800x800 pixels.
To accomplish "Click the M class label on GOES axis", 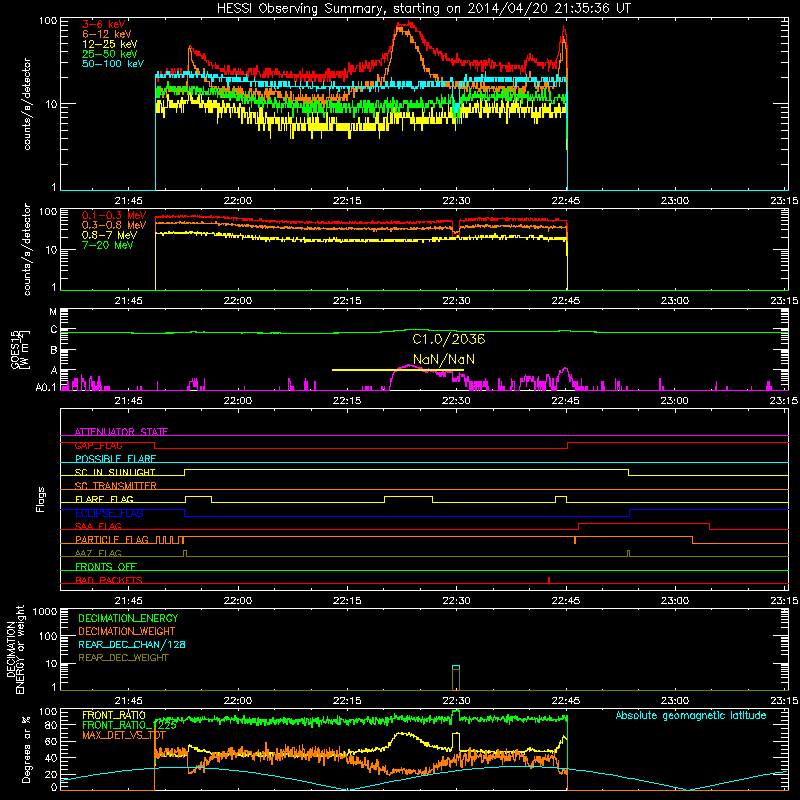I will click(53, 311).
